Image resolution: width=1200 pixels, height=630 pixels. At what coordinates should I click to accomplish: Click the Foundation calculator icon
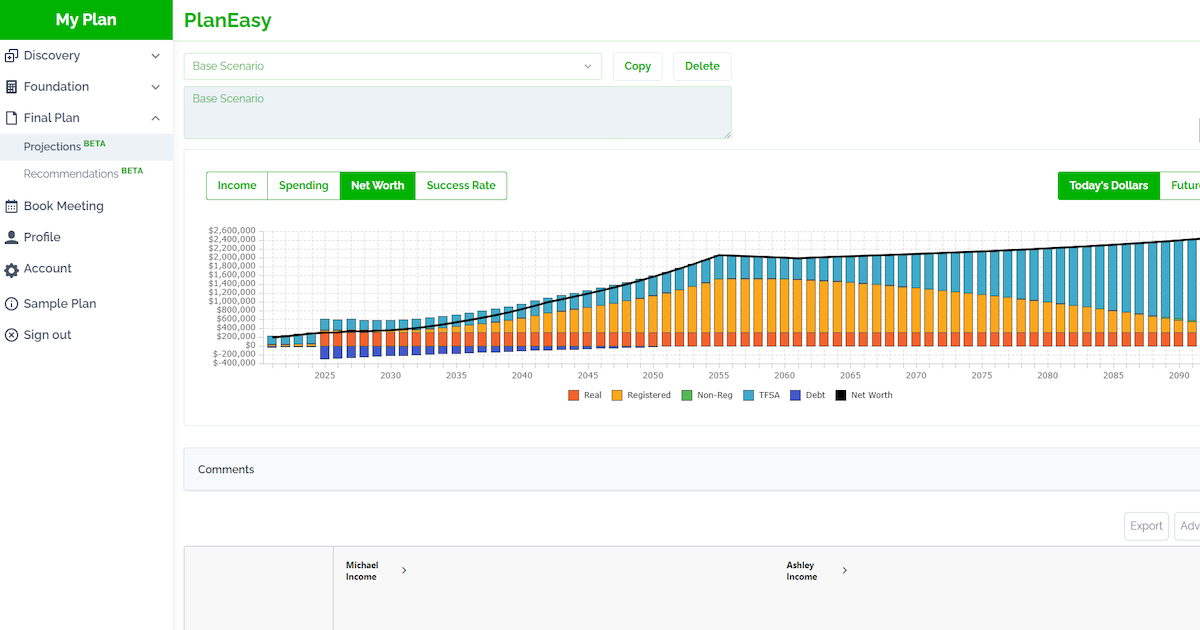[12, 87]
